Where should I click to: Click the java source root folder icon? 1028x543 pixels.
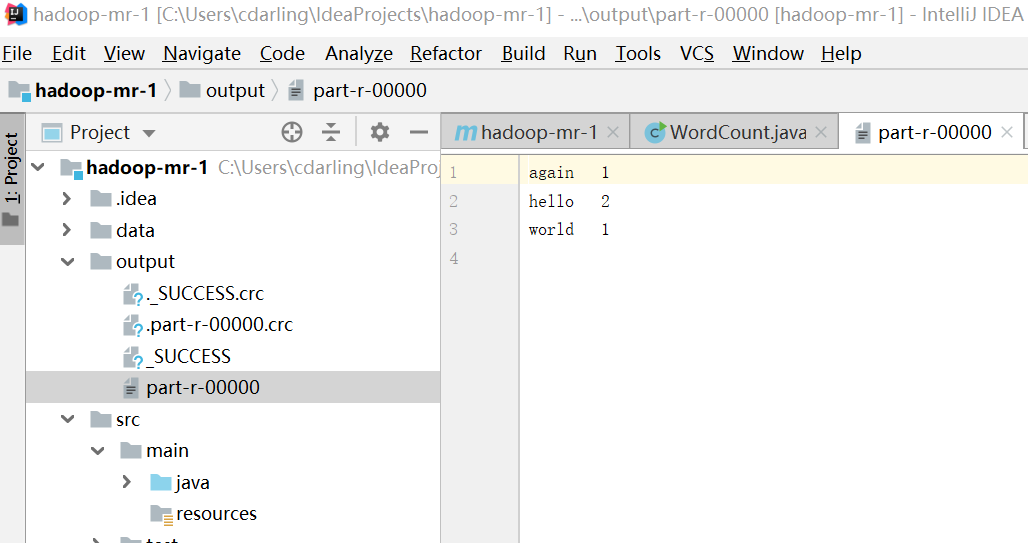pos(161,483)
